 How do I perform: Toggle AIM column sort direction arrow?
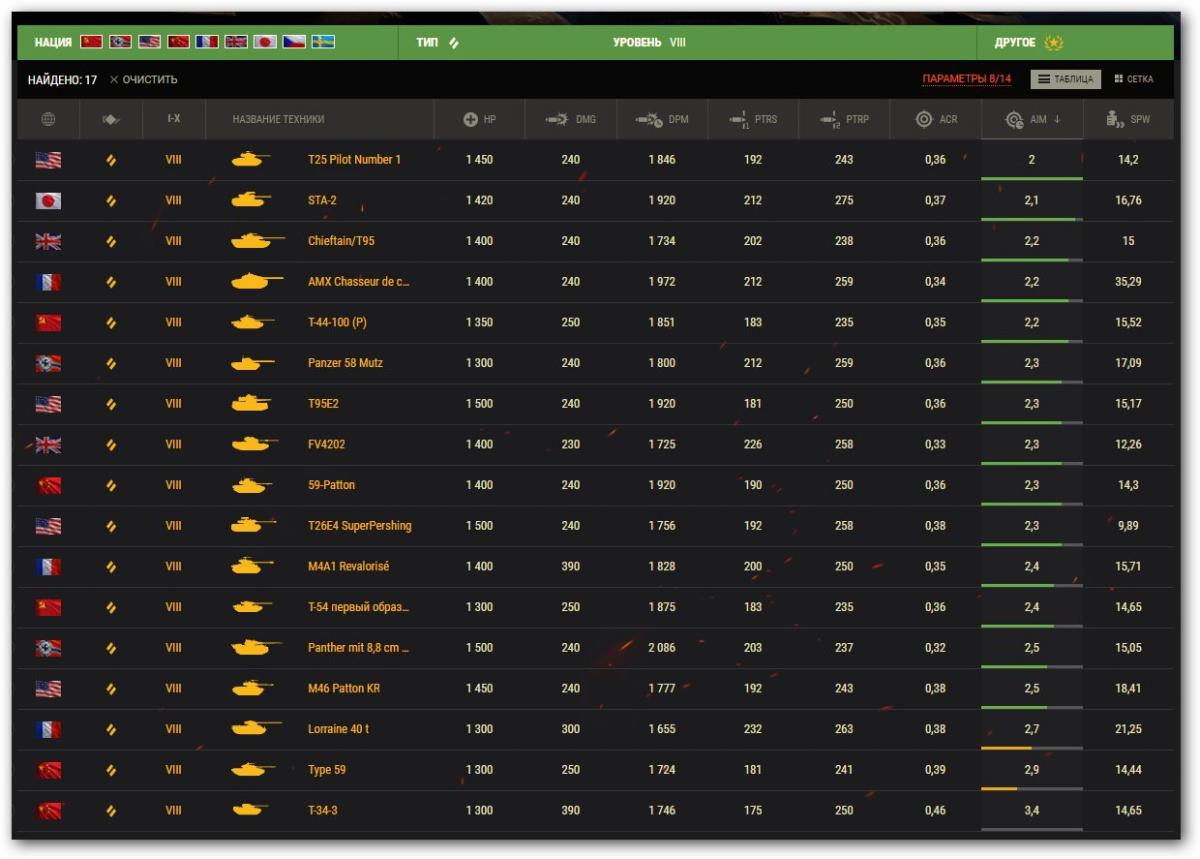pyautogui.click(x=1057, y=120)
